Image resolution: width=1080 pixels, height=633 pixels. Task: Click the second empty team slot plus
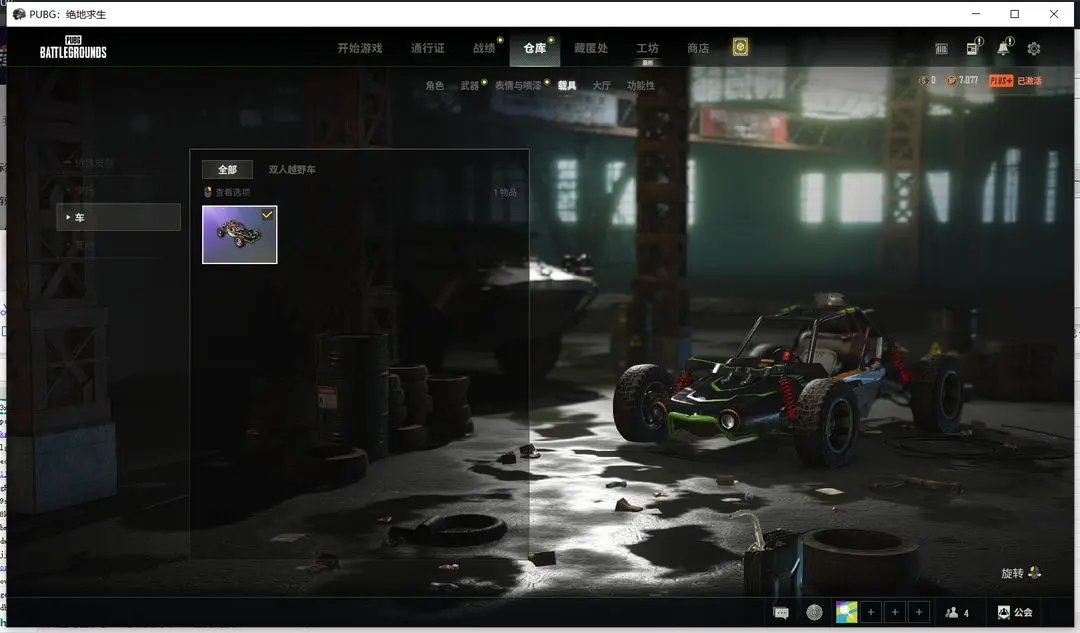coord(895,612)
